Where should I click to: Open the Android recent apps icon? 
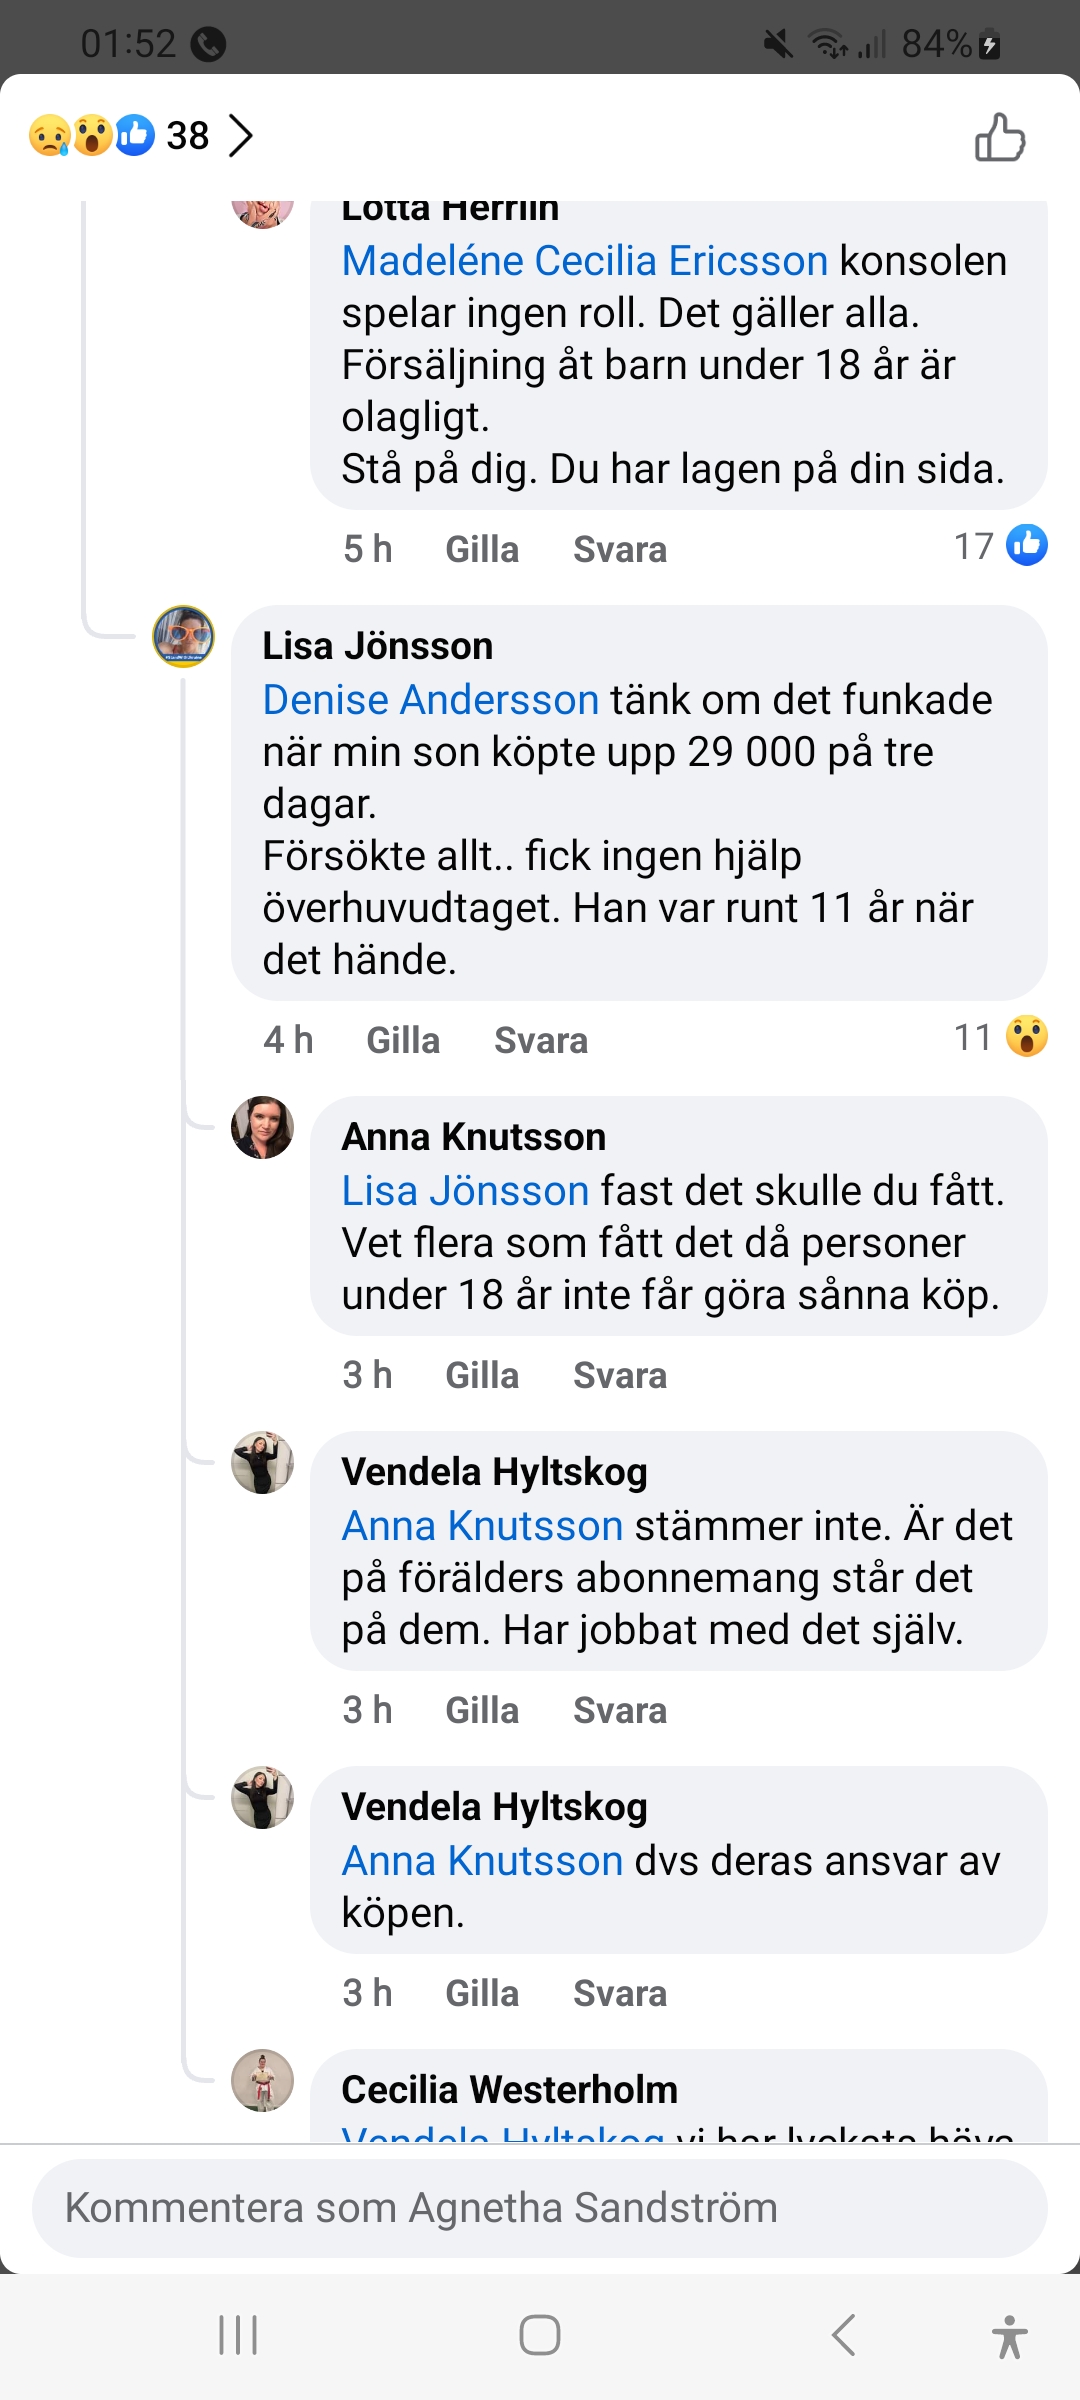point(238,2336)
